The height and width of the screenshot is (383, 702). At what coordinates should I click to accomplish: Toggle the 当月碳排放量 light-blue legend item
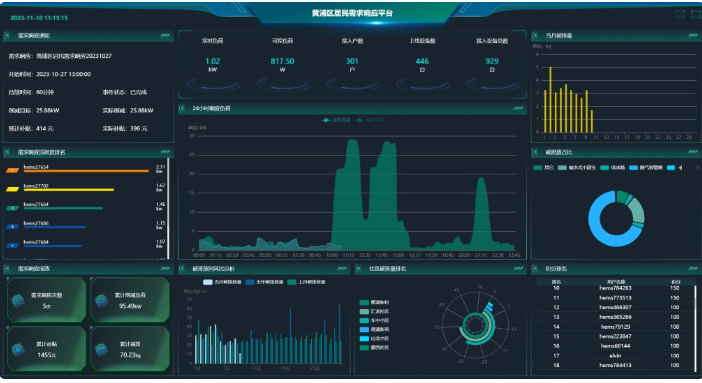point(222,282)
